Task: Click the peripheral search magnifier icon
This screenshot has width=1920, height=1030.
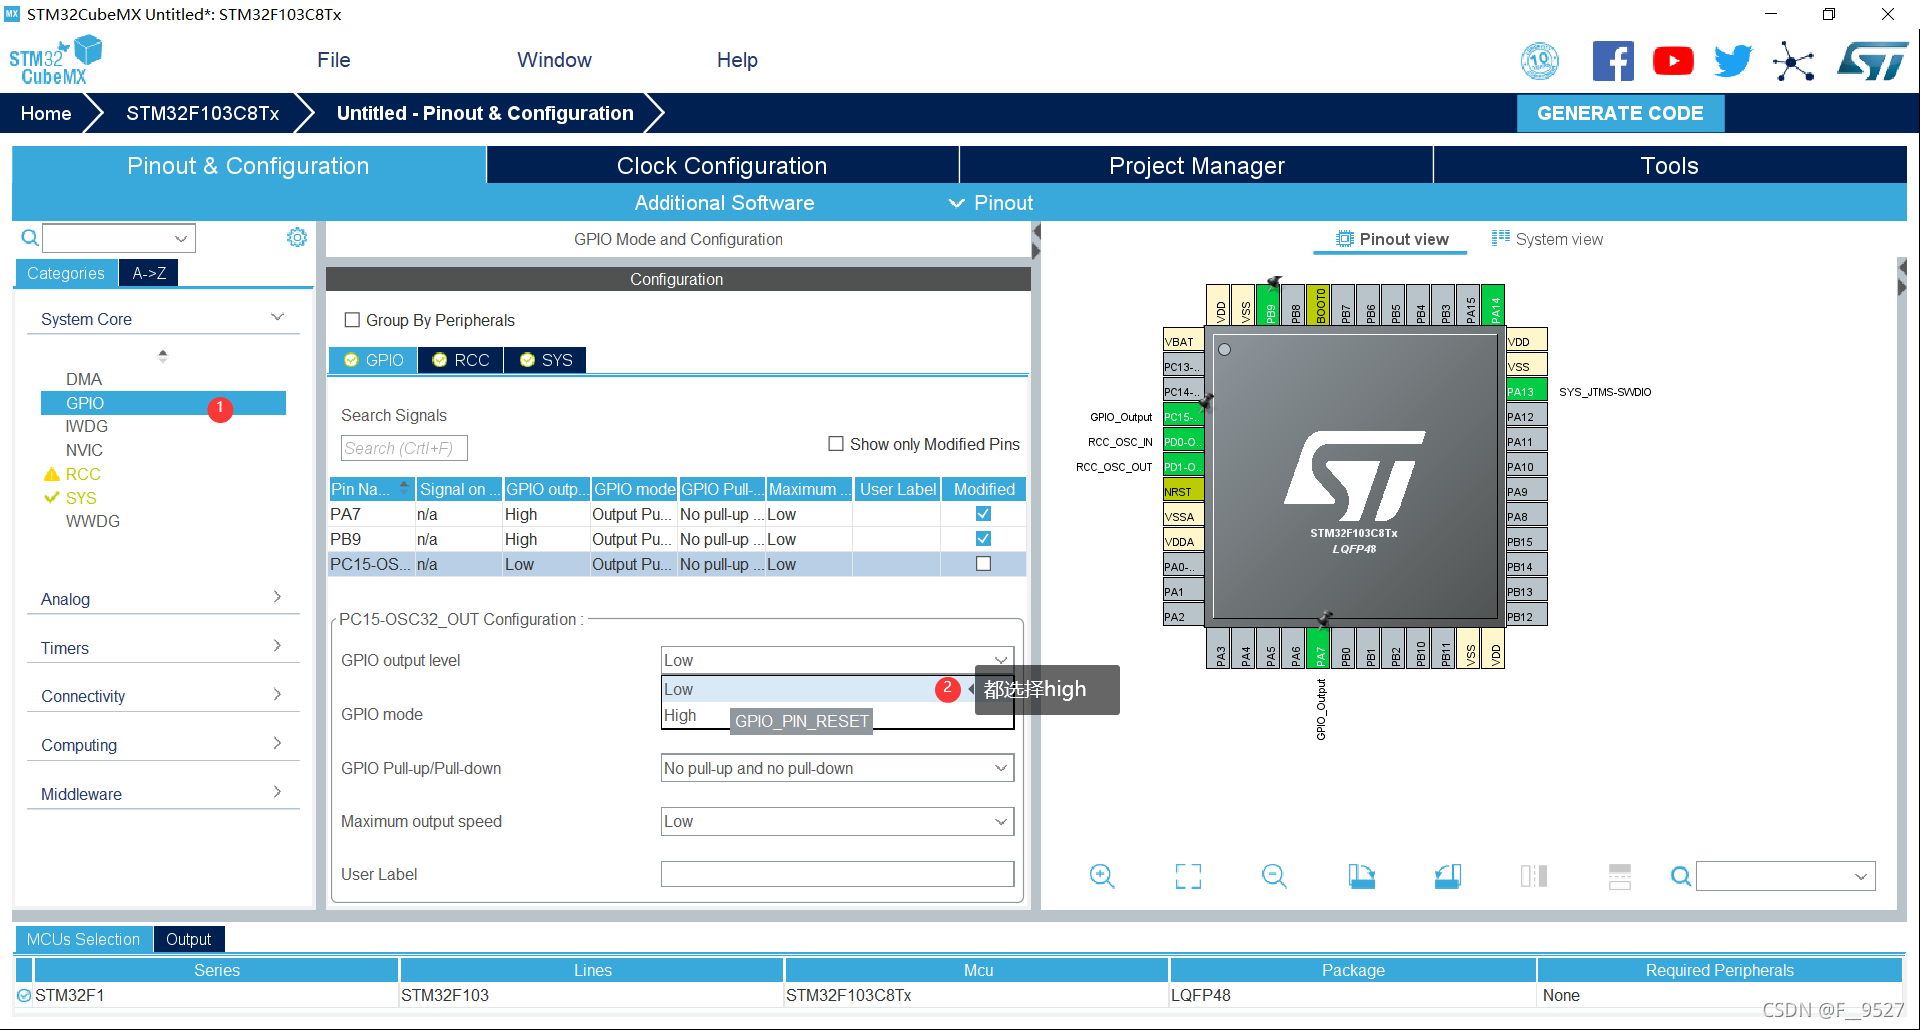Action: coord(30,238)
